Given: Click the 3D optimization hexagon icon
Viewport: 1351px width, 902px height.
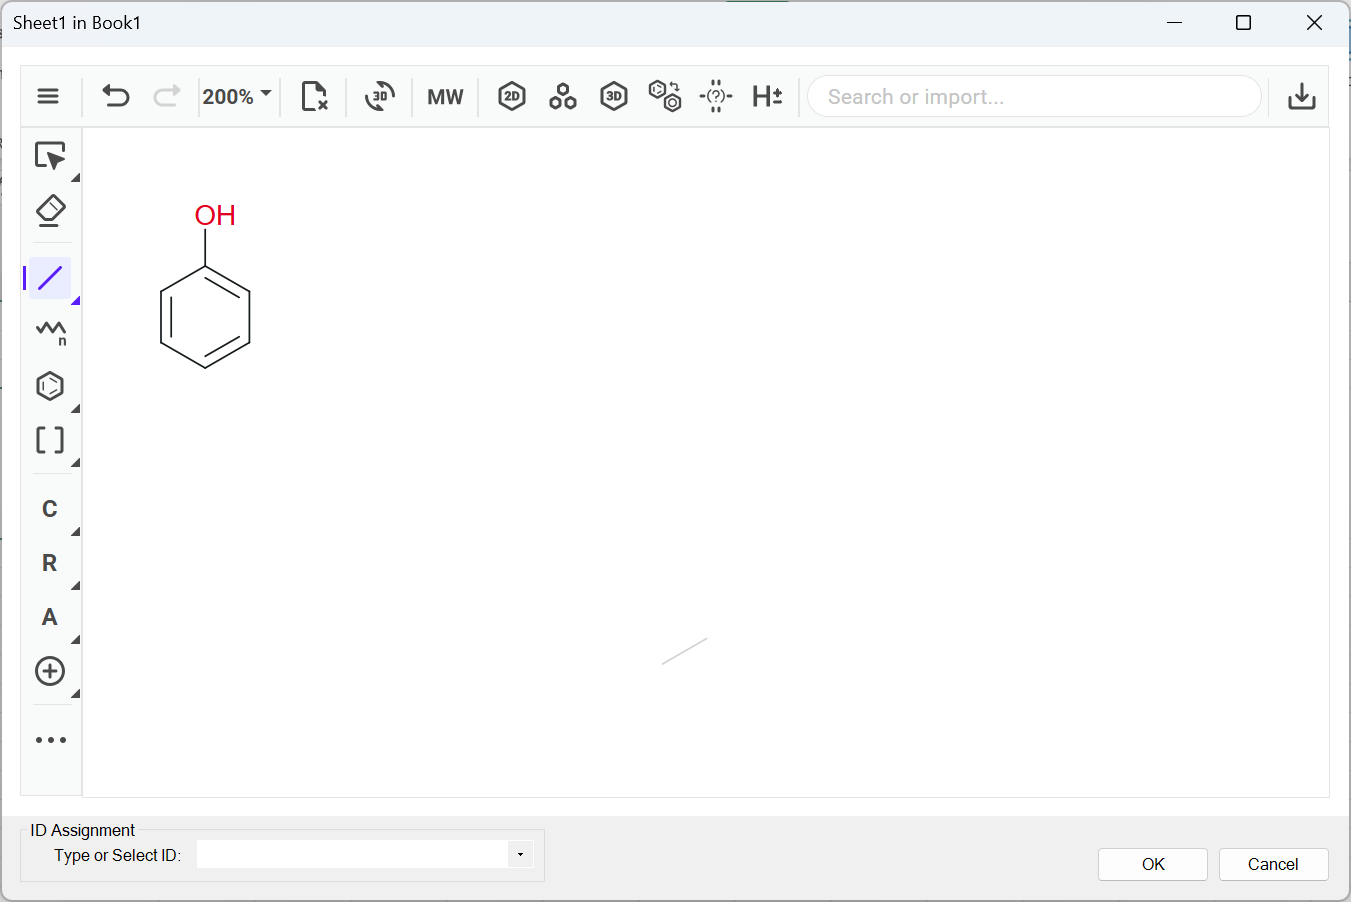Looking at the screenshot, I should pos(614,96).
